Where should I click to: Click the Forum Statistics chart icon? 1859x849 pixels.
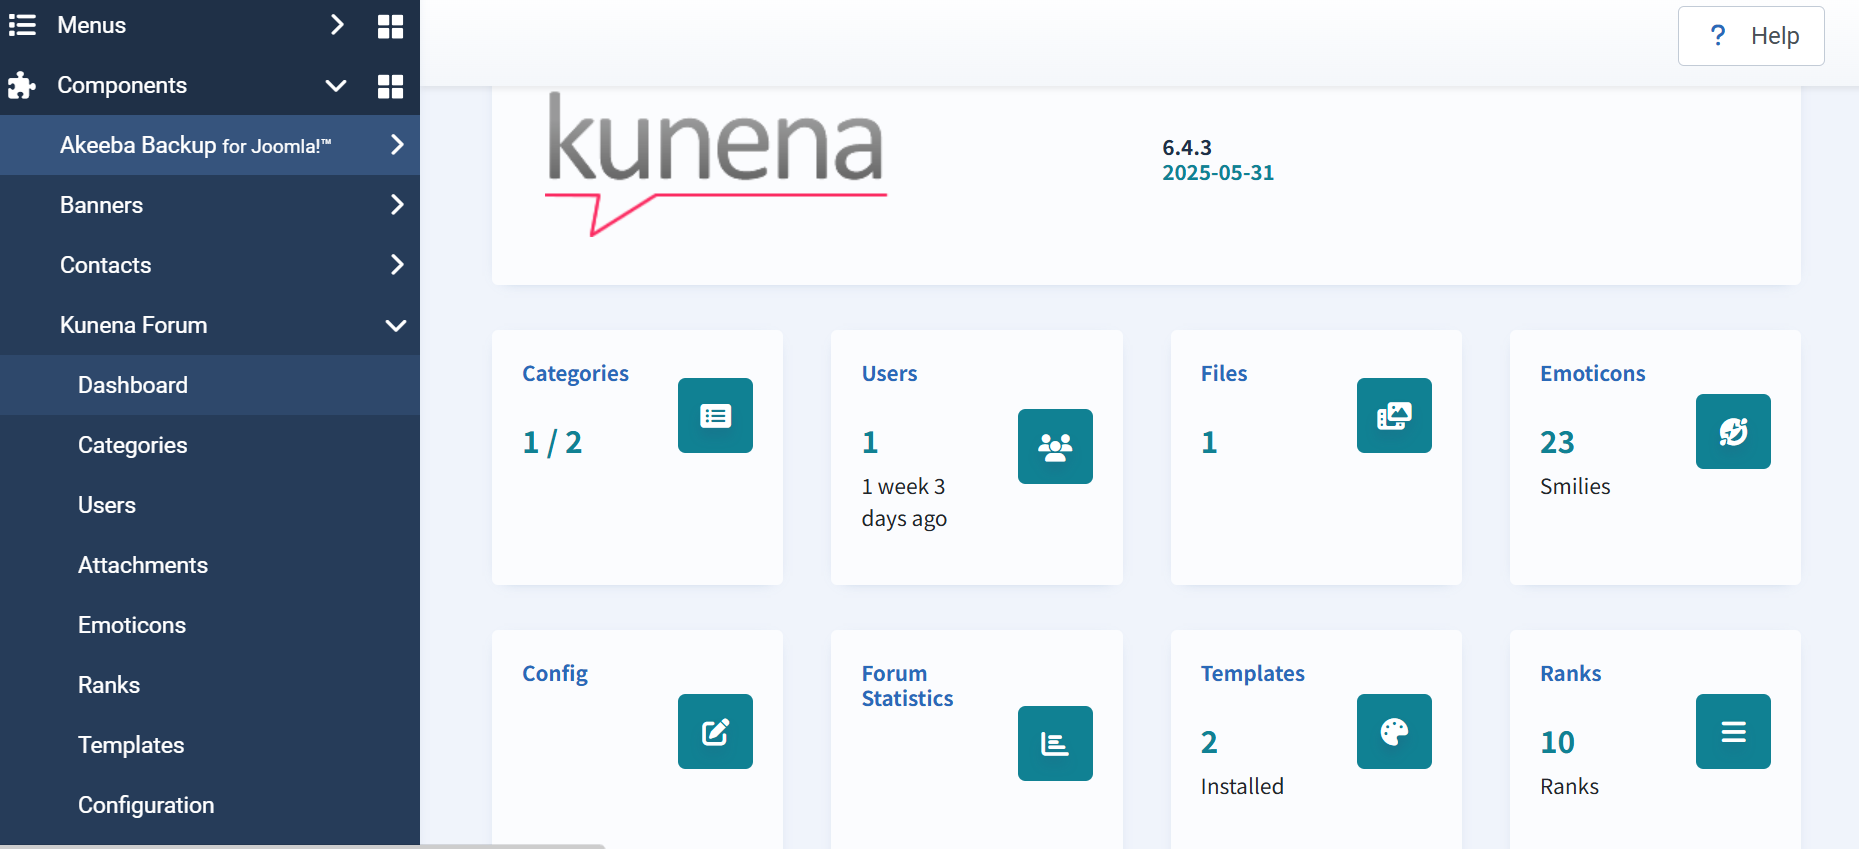click(x=1055, y=743)
